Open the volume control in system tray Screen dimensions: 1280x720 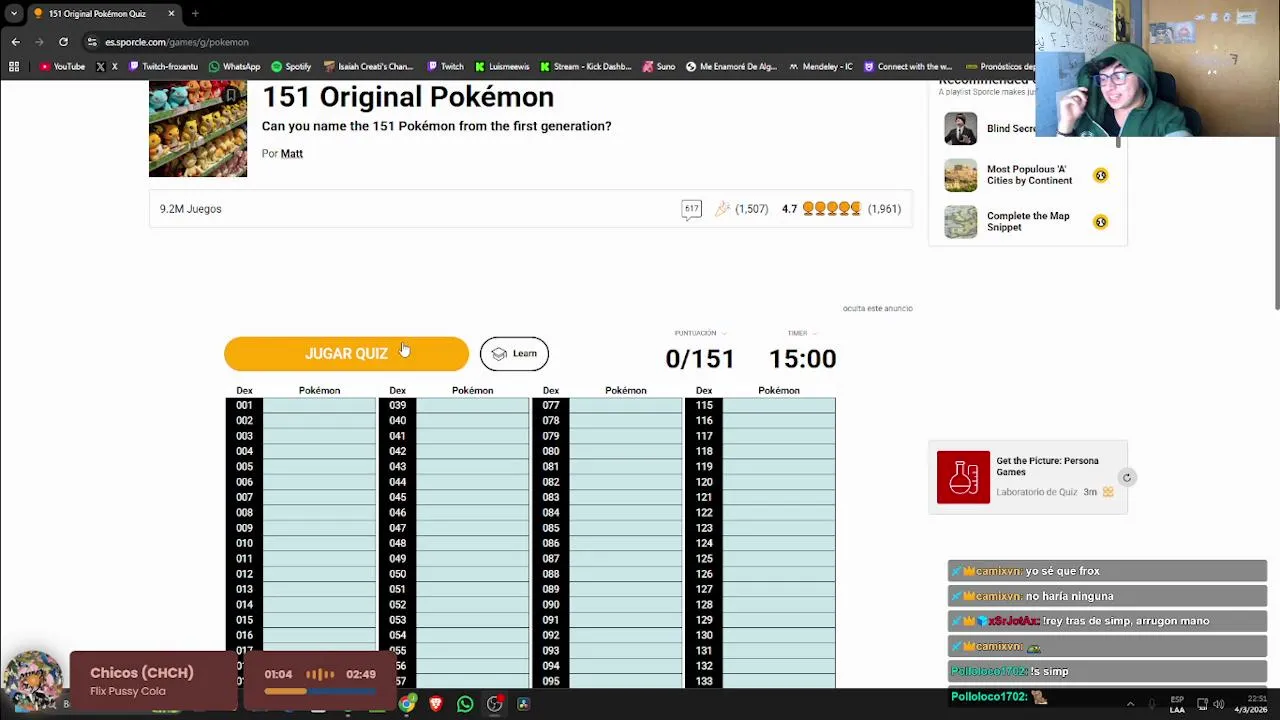pos(1219,704)
